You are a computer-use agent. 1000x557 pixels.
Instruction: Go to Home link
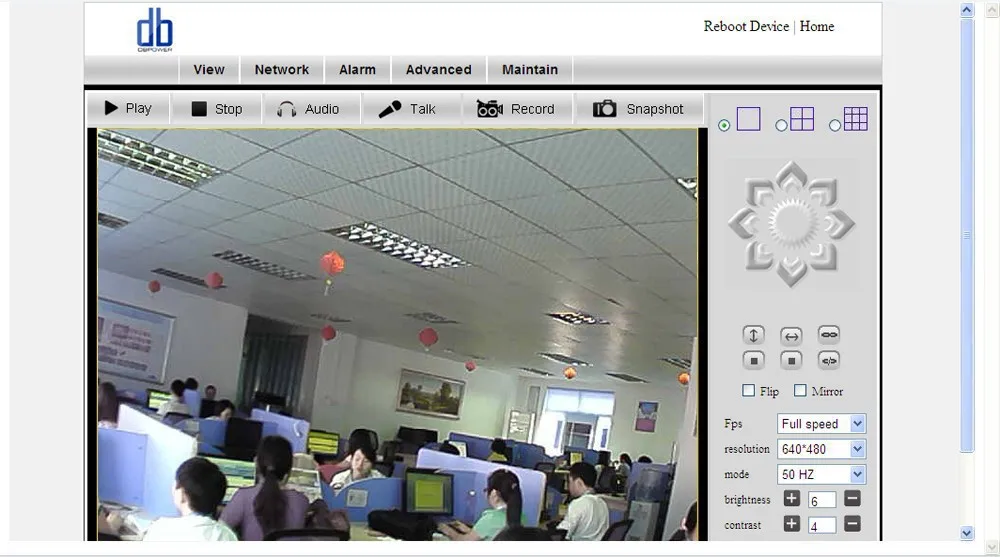point(817,26)
